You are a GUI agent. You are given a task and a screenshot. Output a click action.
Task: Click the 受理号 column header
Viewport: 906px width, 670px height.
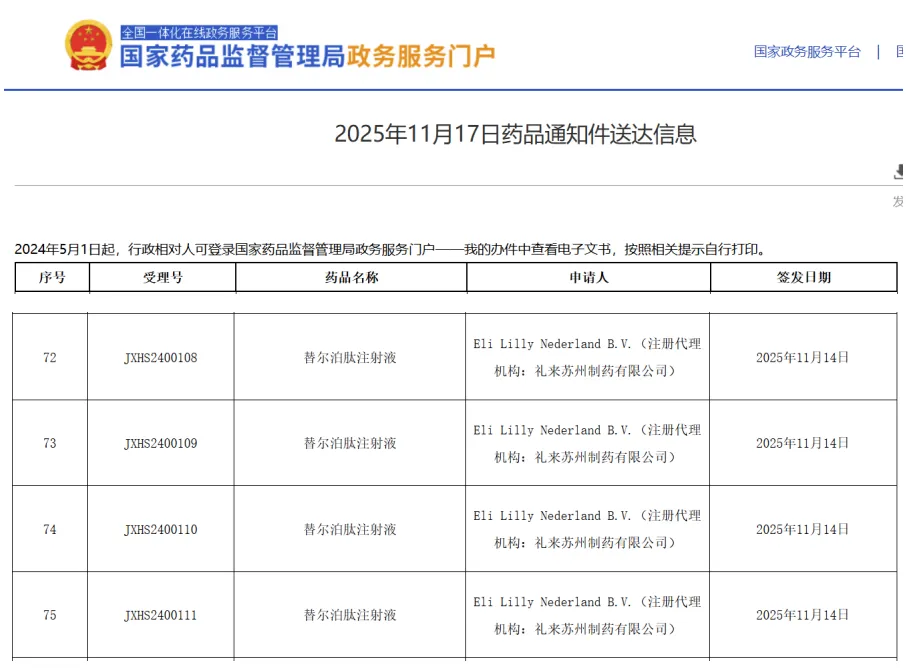tap(162, 277)
